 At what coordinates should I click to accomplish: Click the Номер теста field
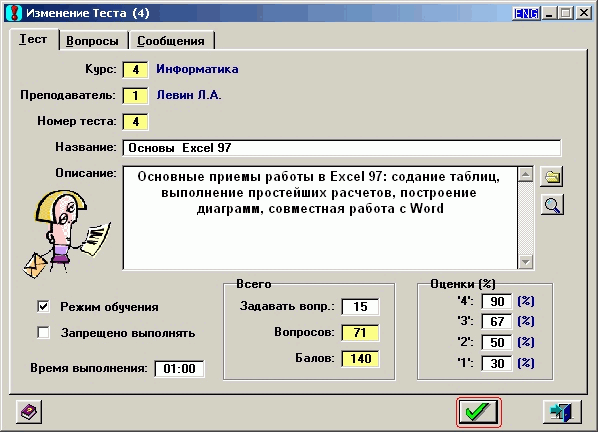click(x=135, y=122)
